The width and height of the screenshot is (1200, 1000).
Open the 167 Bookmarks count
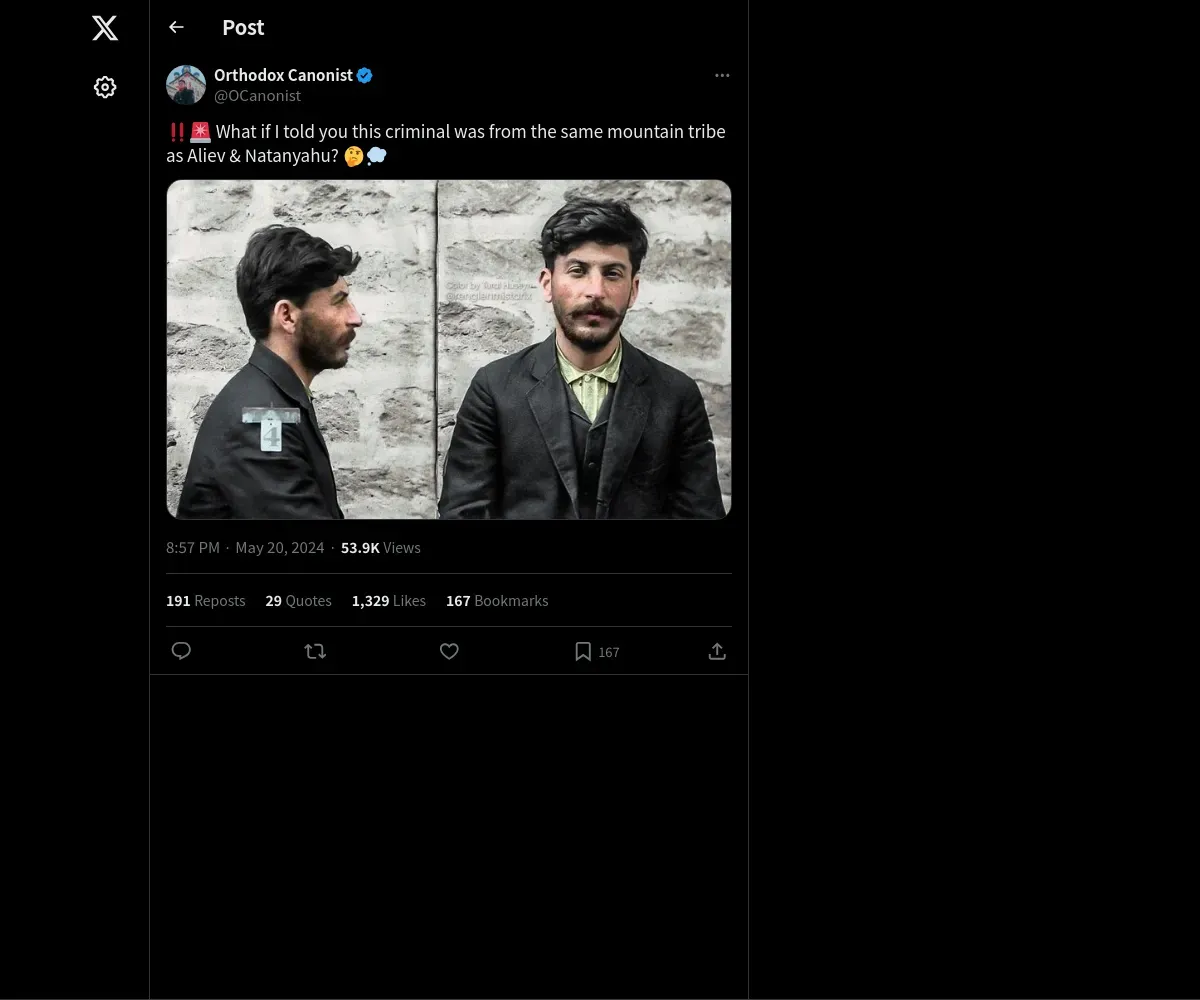(x=497, y=600)
